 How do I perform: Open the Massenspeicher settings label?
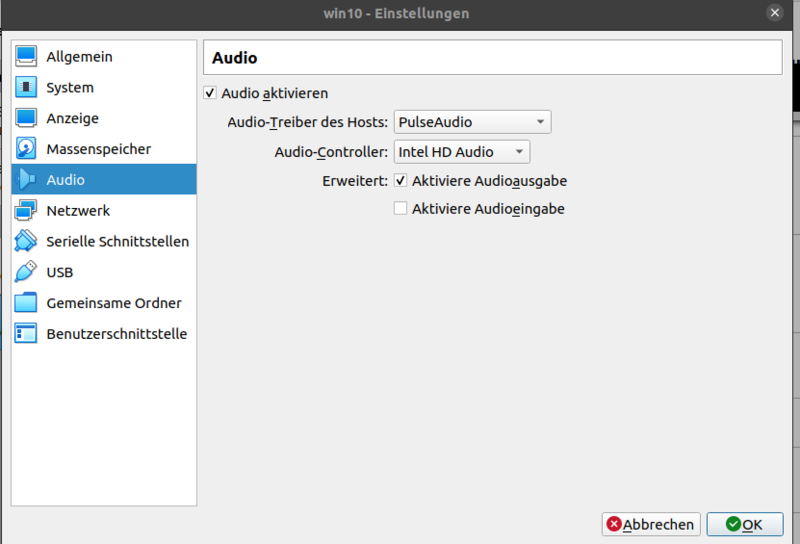point(98,150)
